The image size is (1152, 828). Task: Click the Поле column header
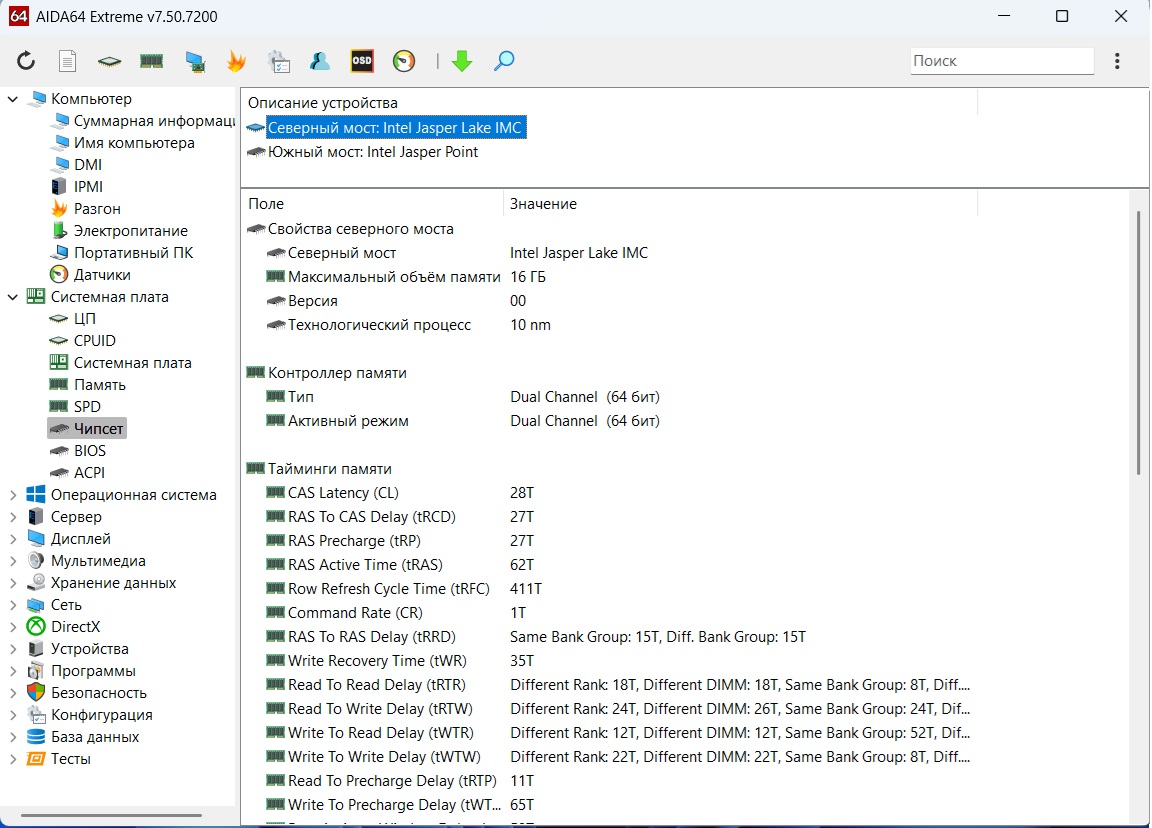point(266,204)
